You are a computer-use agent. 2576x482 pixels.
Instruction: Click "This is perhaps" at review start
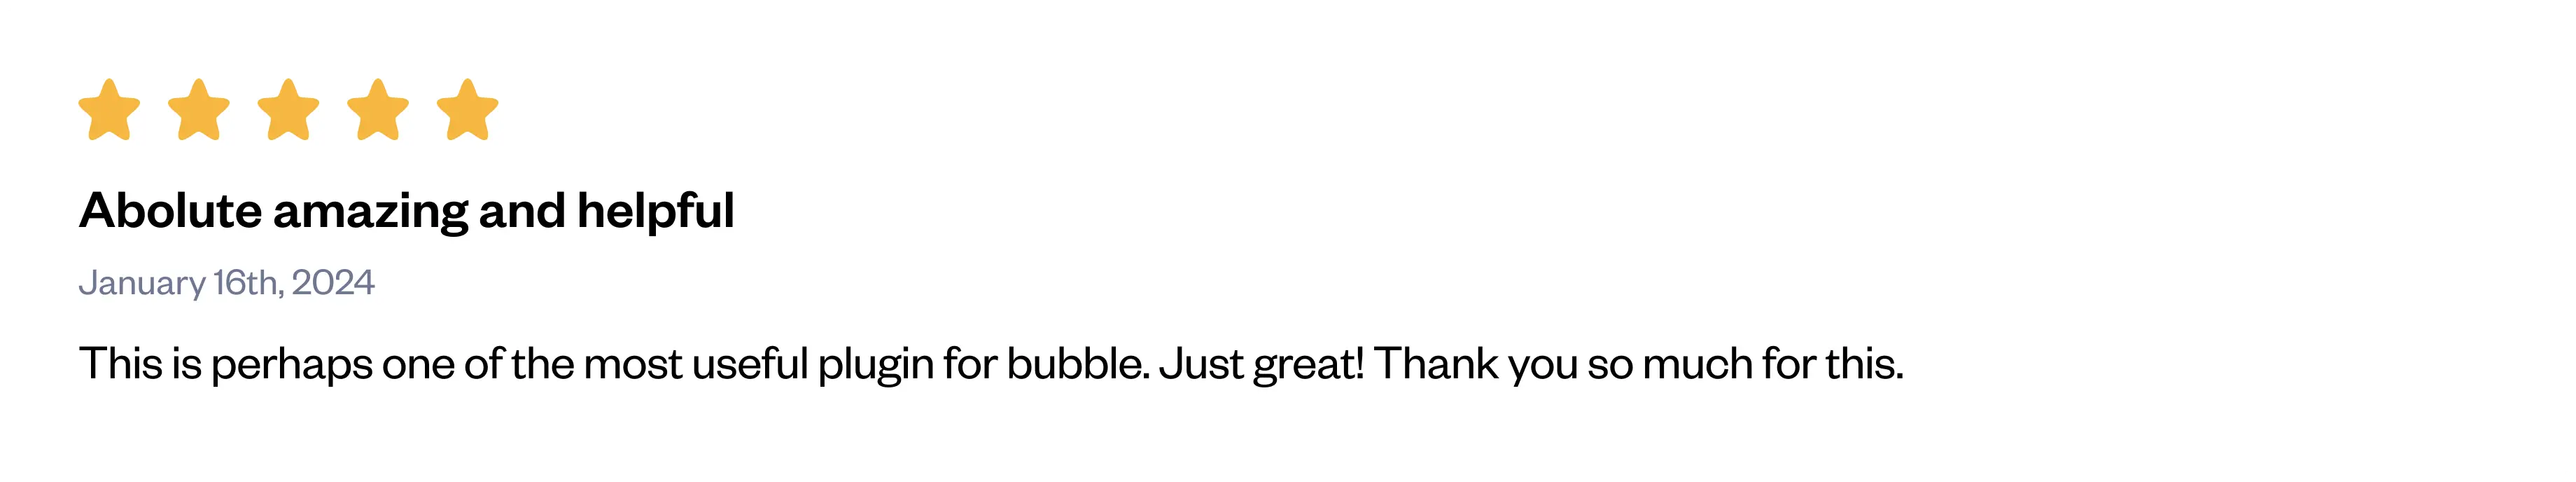(226, 364)
